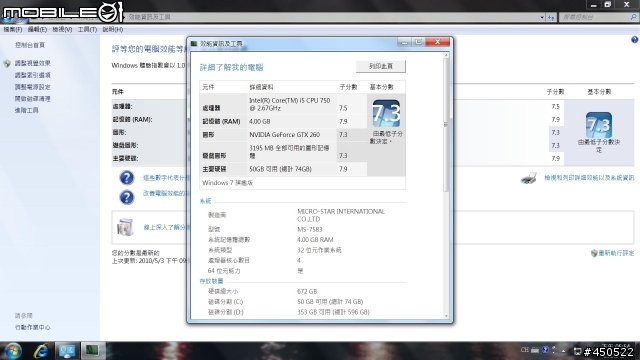The image size is (640, 360).
Task: Open 檢視和列印詳細效能以及系統資訊 link
Action: click(x=589, y=178)
